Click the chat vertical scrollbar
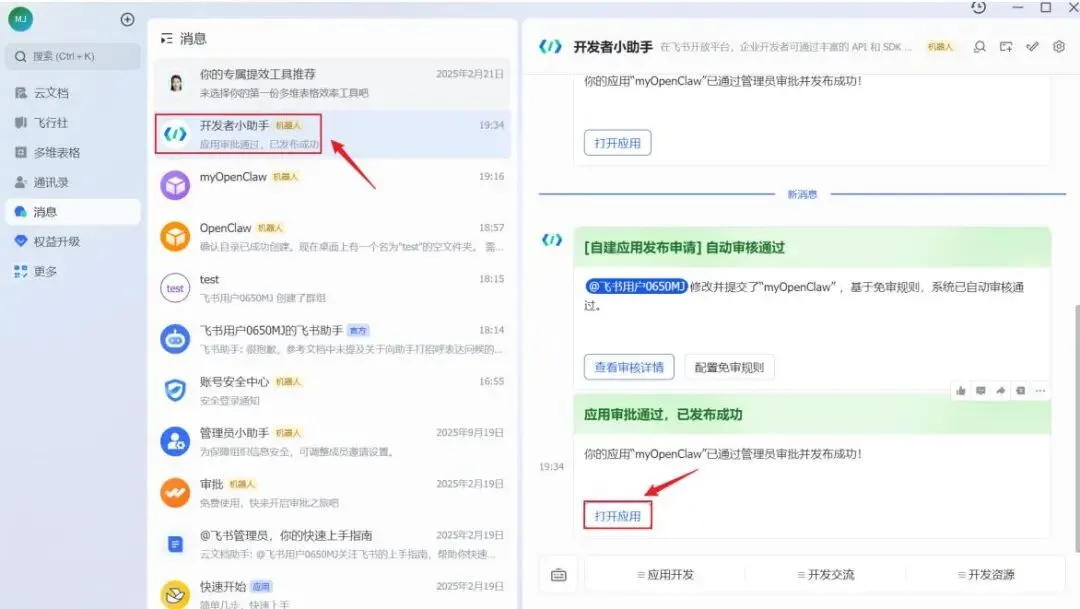1080x609 pixels. click(1077, 427)
